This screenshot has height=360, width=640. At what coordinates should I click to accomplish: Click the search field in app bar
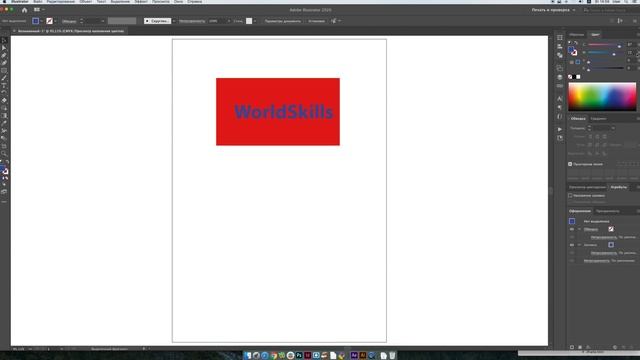(x=610, y=10)
